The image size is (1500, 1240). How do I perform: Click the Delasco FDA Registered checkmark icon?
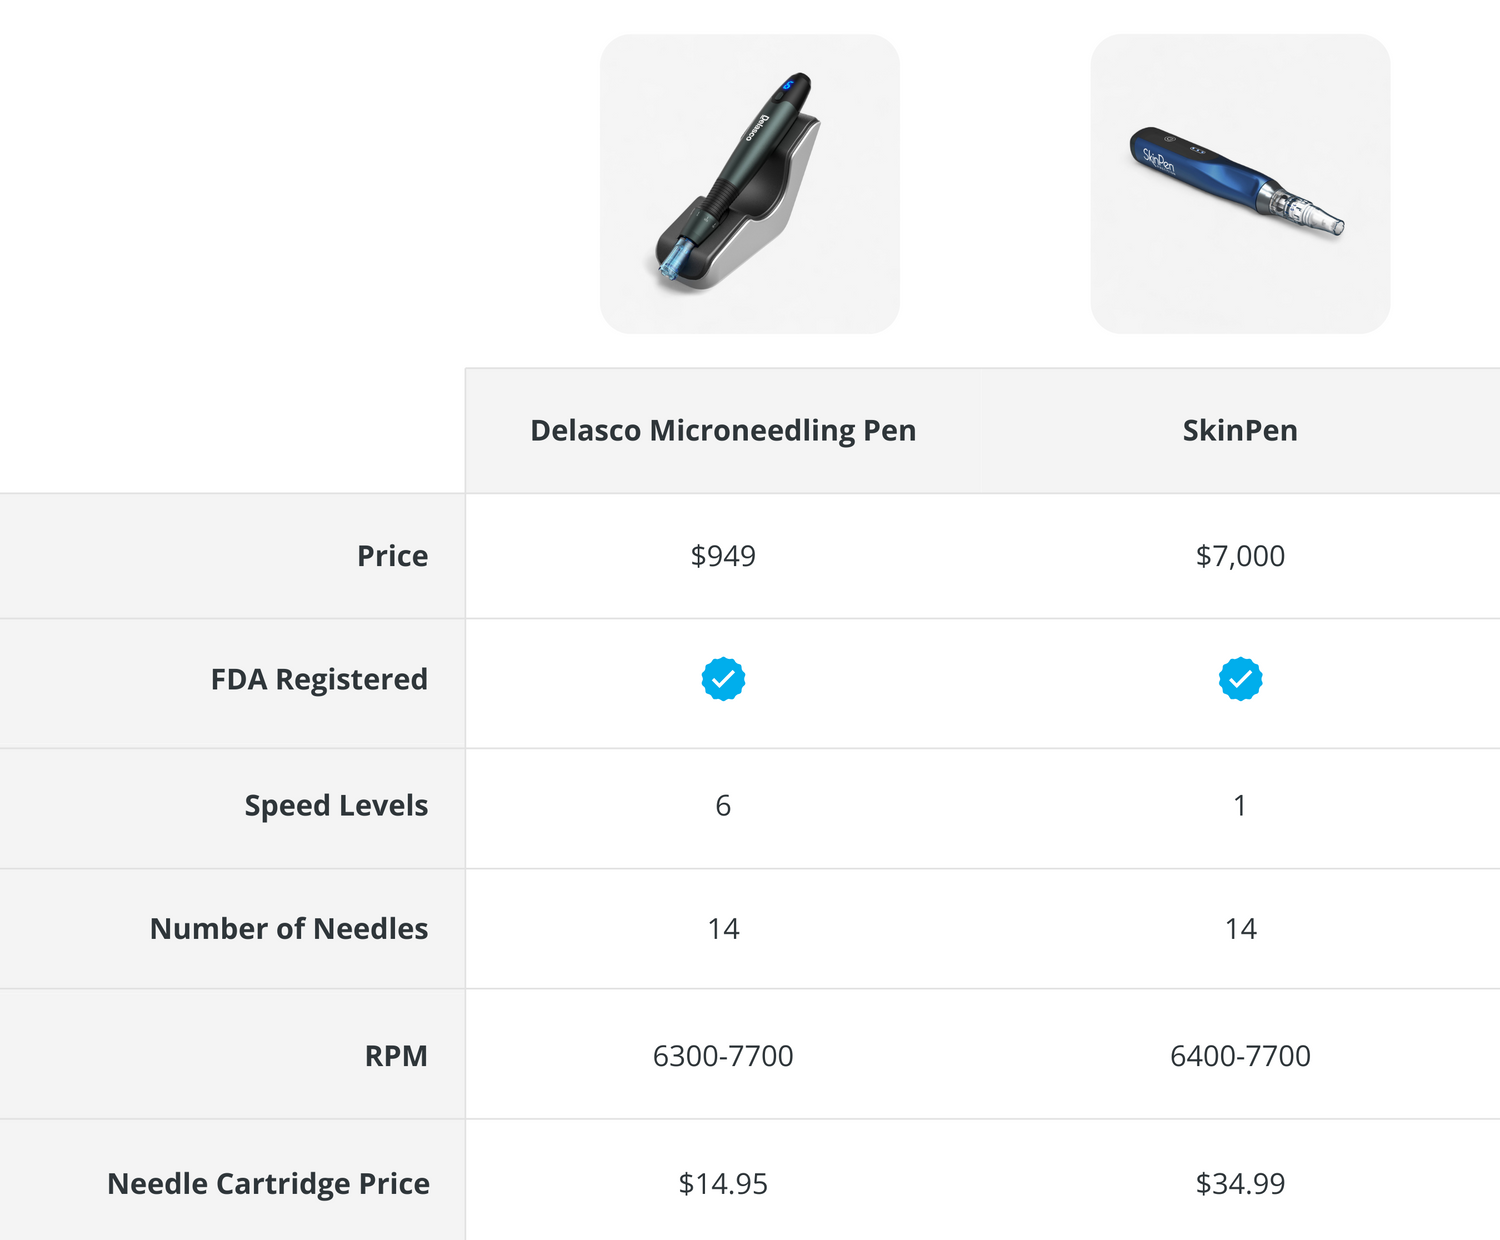tap(723, 679)
